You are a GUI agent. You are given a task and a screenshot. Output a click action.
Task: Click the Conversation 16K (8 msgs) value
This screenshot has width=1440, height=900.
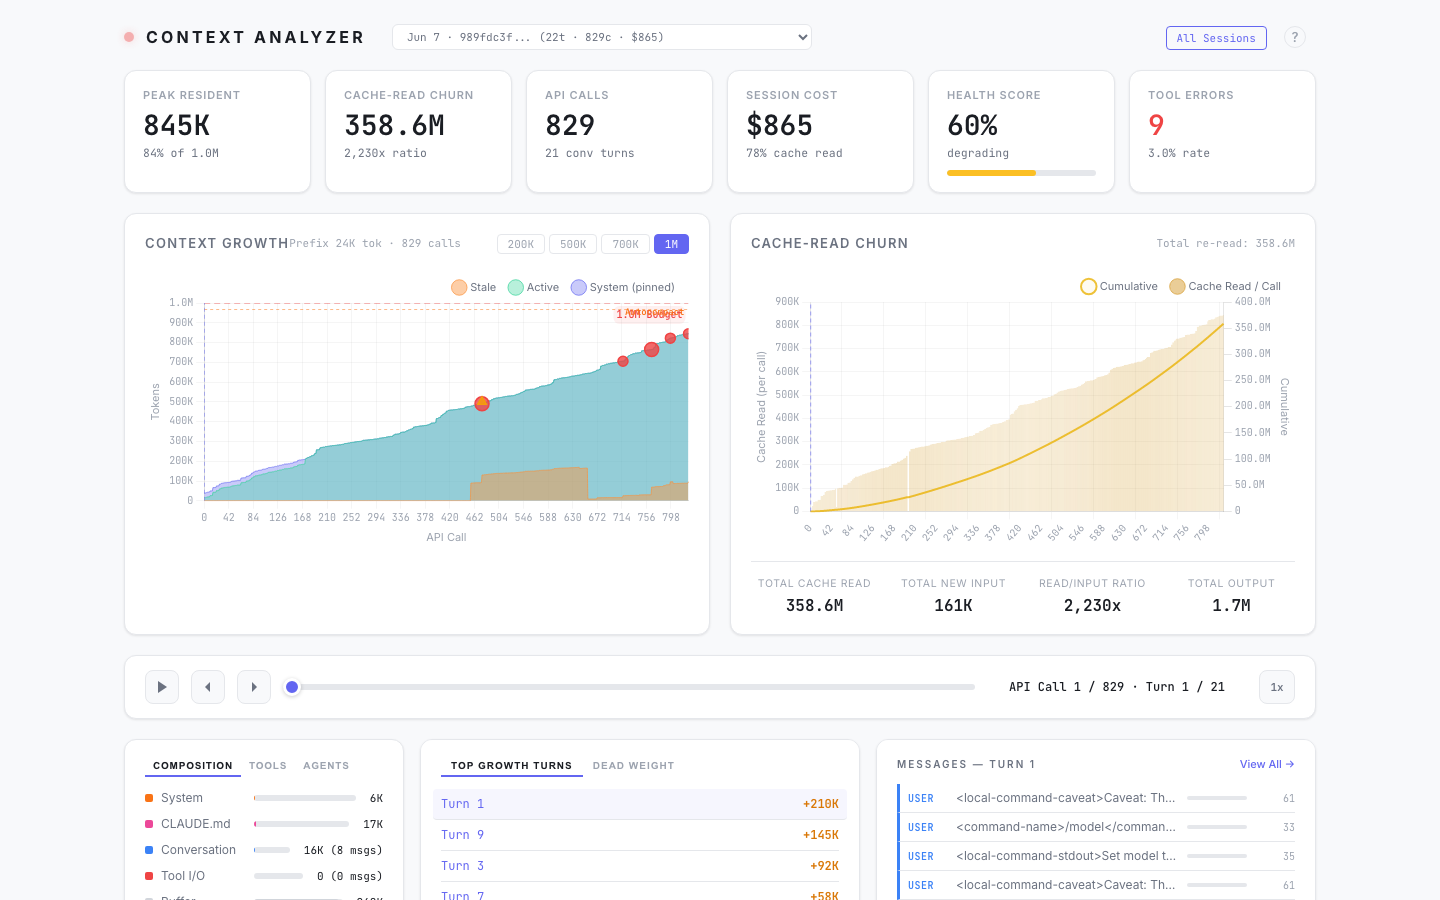pos(343,850)
